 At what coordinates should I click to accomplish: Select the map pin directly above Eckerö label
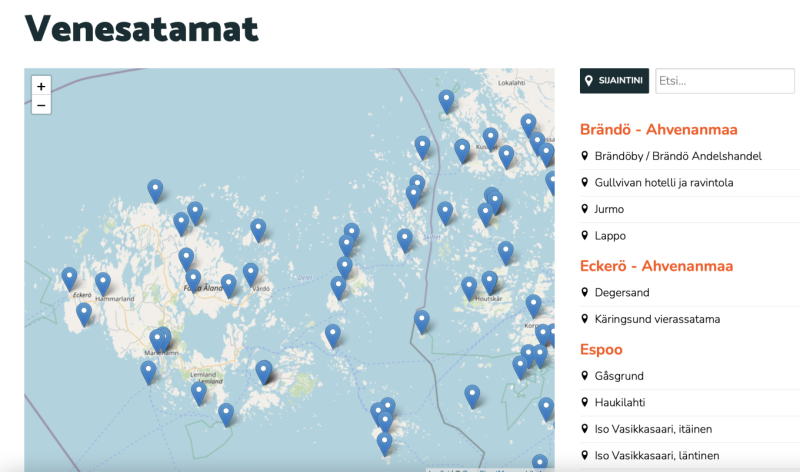[69, 278]
